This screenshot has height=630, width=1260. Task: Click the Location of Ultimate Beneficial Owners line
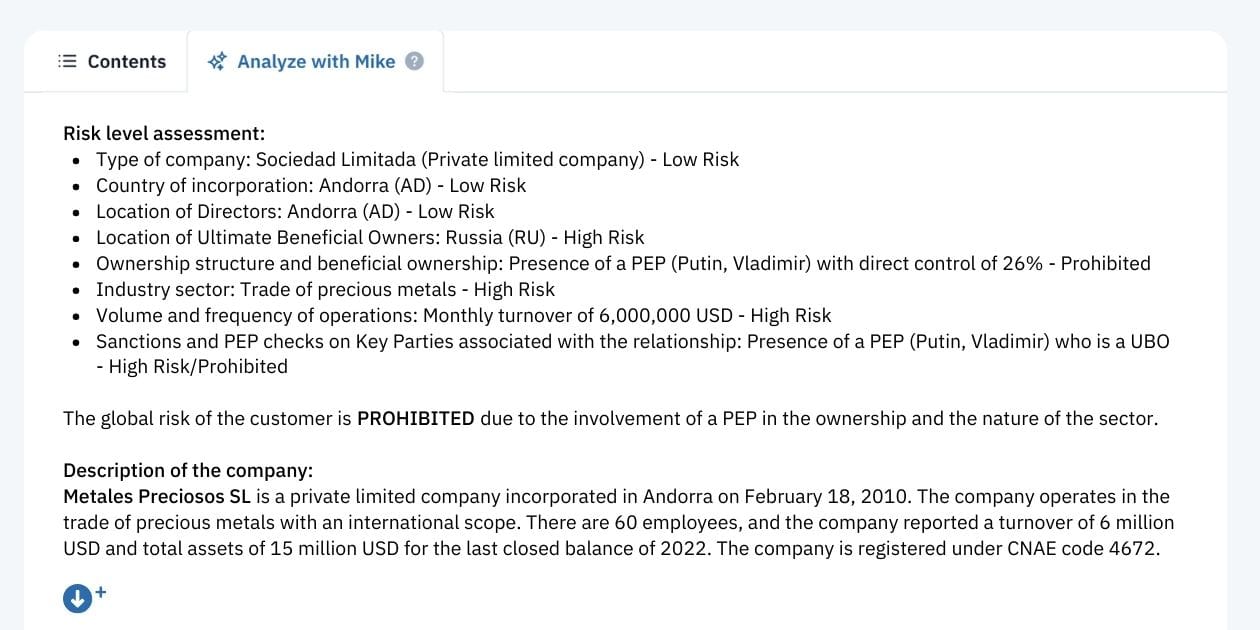370,237
